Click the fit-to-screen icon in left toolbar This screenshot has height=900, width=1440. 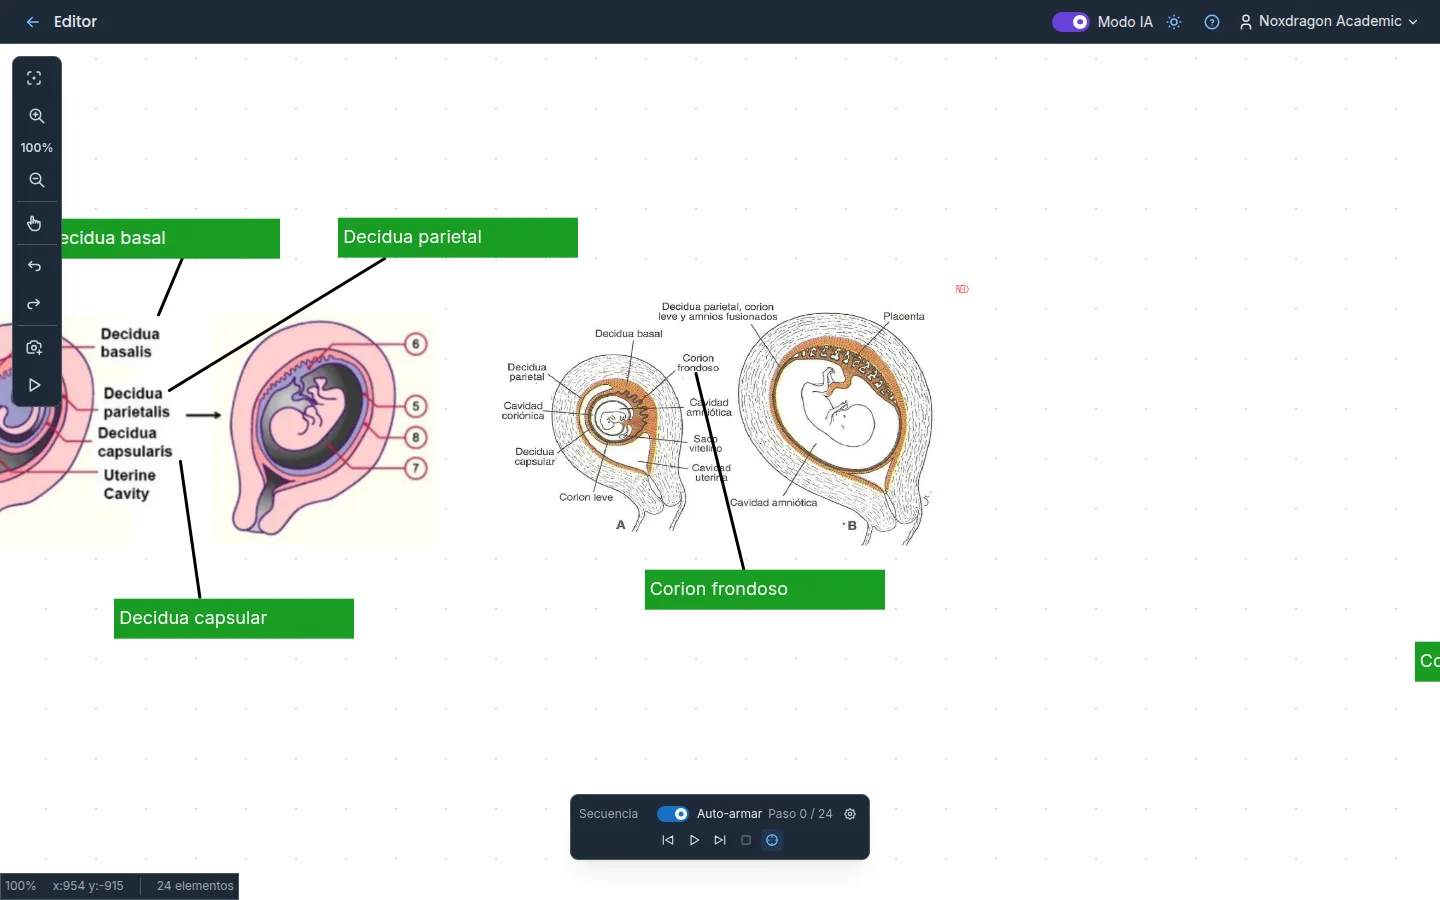pos(34,78)
